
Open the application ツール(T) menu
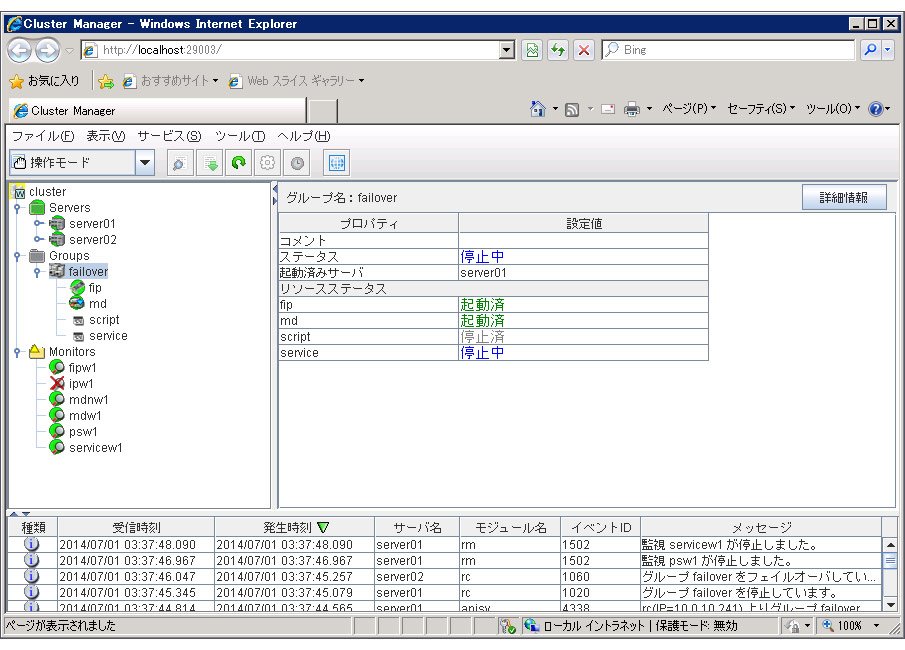tap(240, 136)
